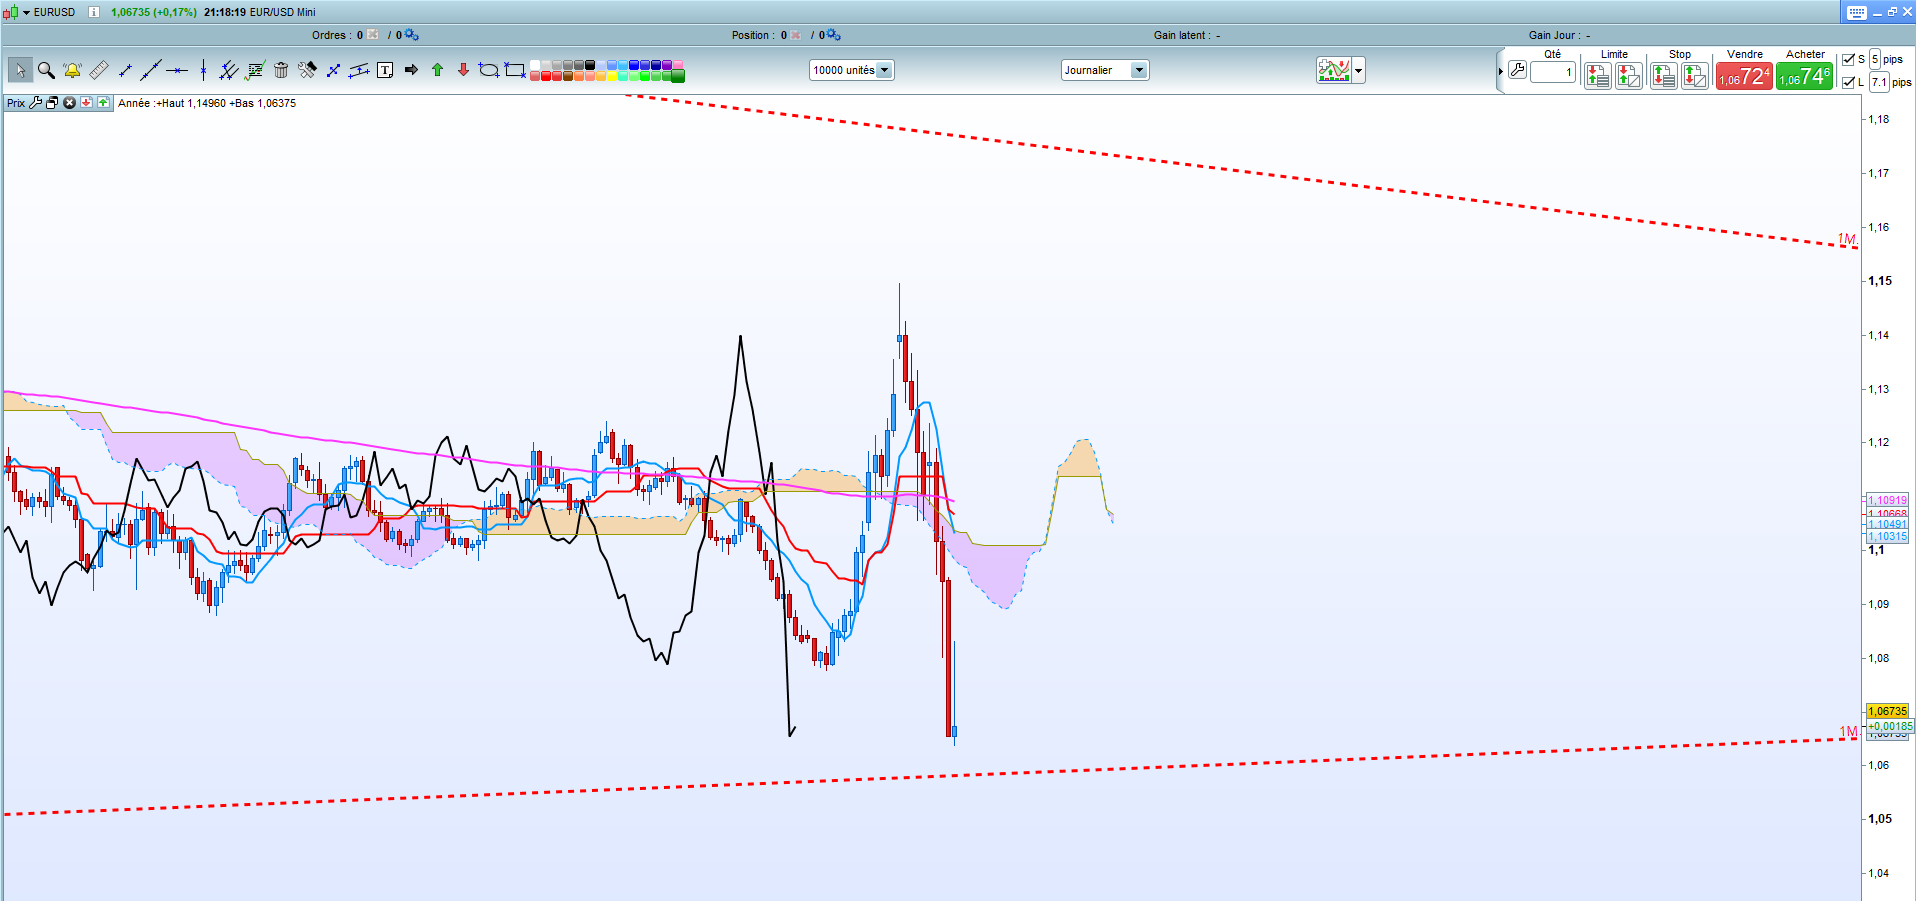1916x901 pixels.
Task: Open the 10000 unités dropdown
Action: tap(851, 70)
